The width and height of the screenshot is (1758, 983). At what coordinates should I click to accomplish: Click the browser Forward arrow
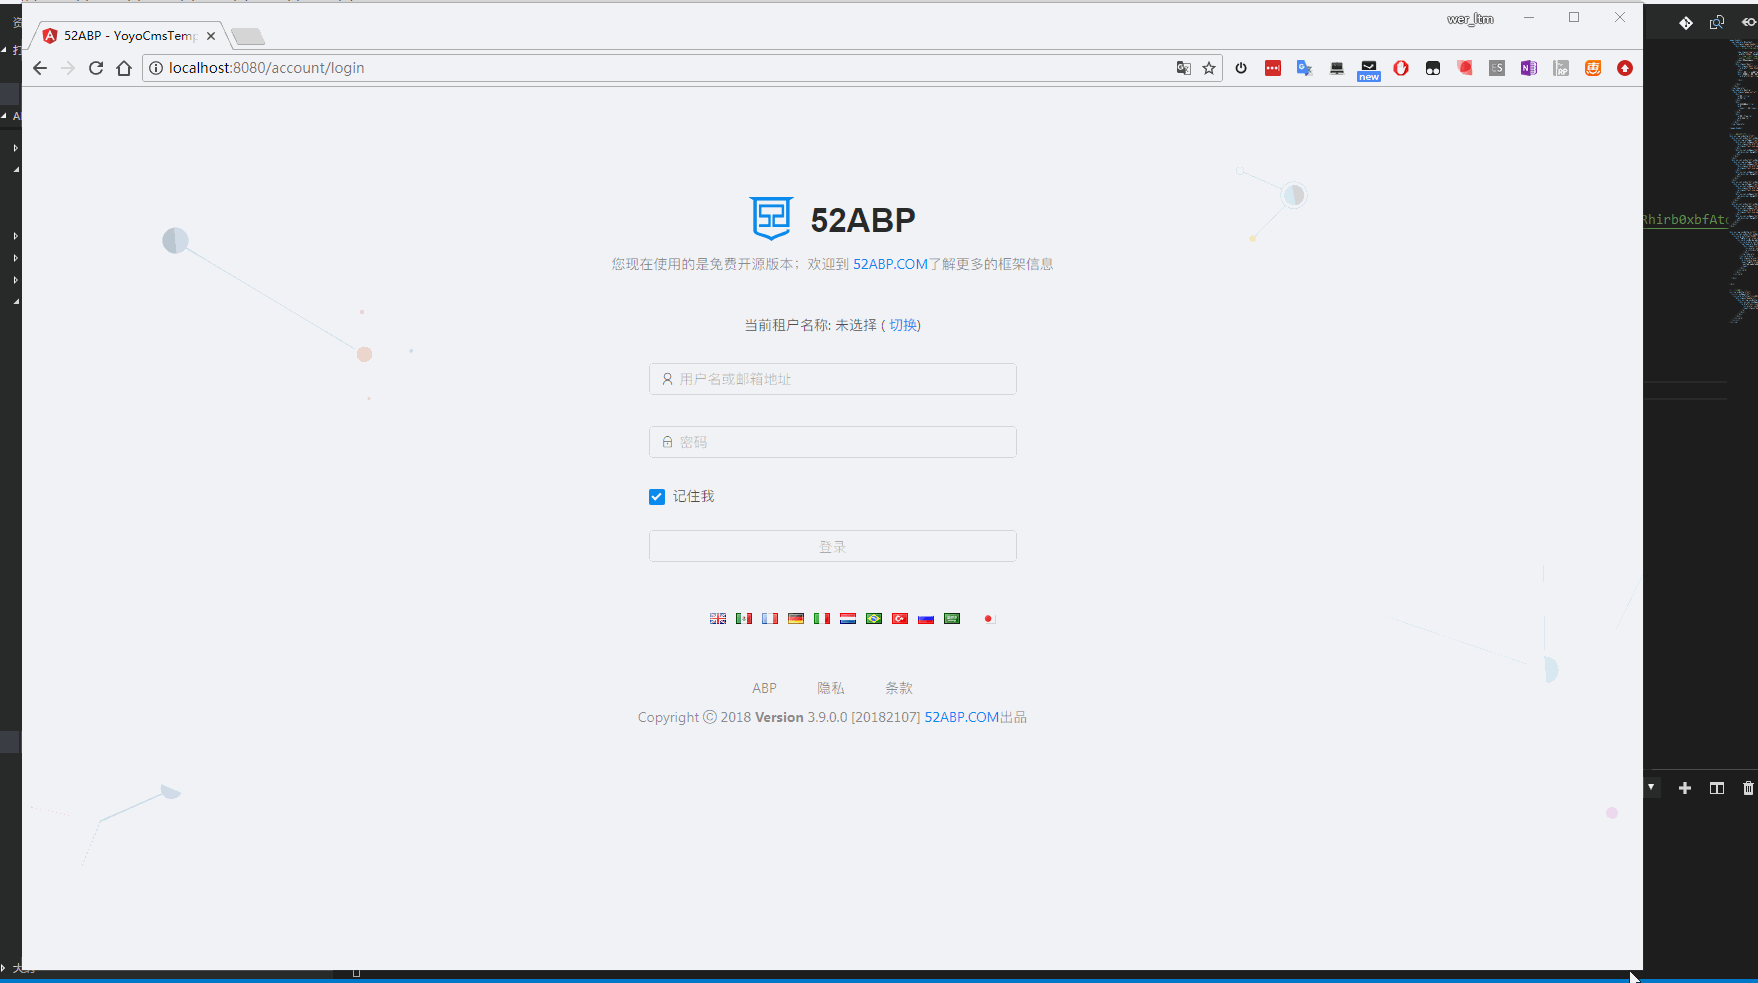click(68, 68)
